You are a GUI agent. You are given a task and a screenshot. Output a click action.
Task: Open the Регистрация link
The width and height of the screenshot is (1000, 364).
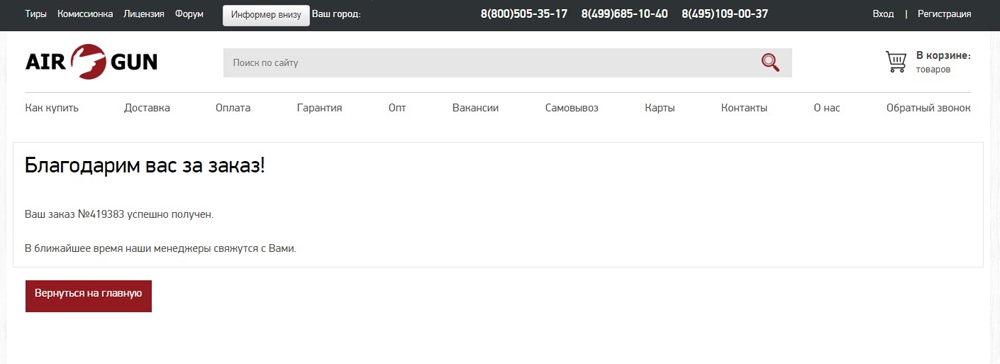click(945, 14)
